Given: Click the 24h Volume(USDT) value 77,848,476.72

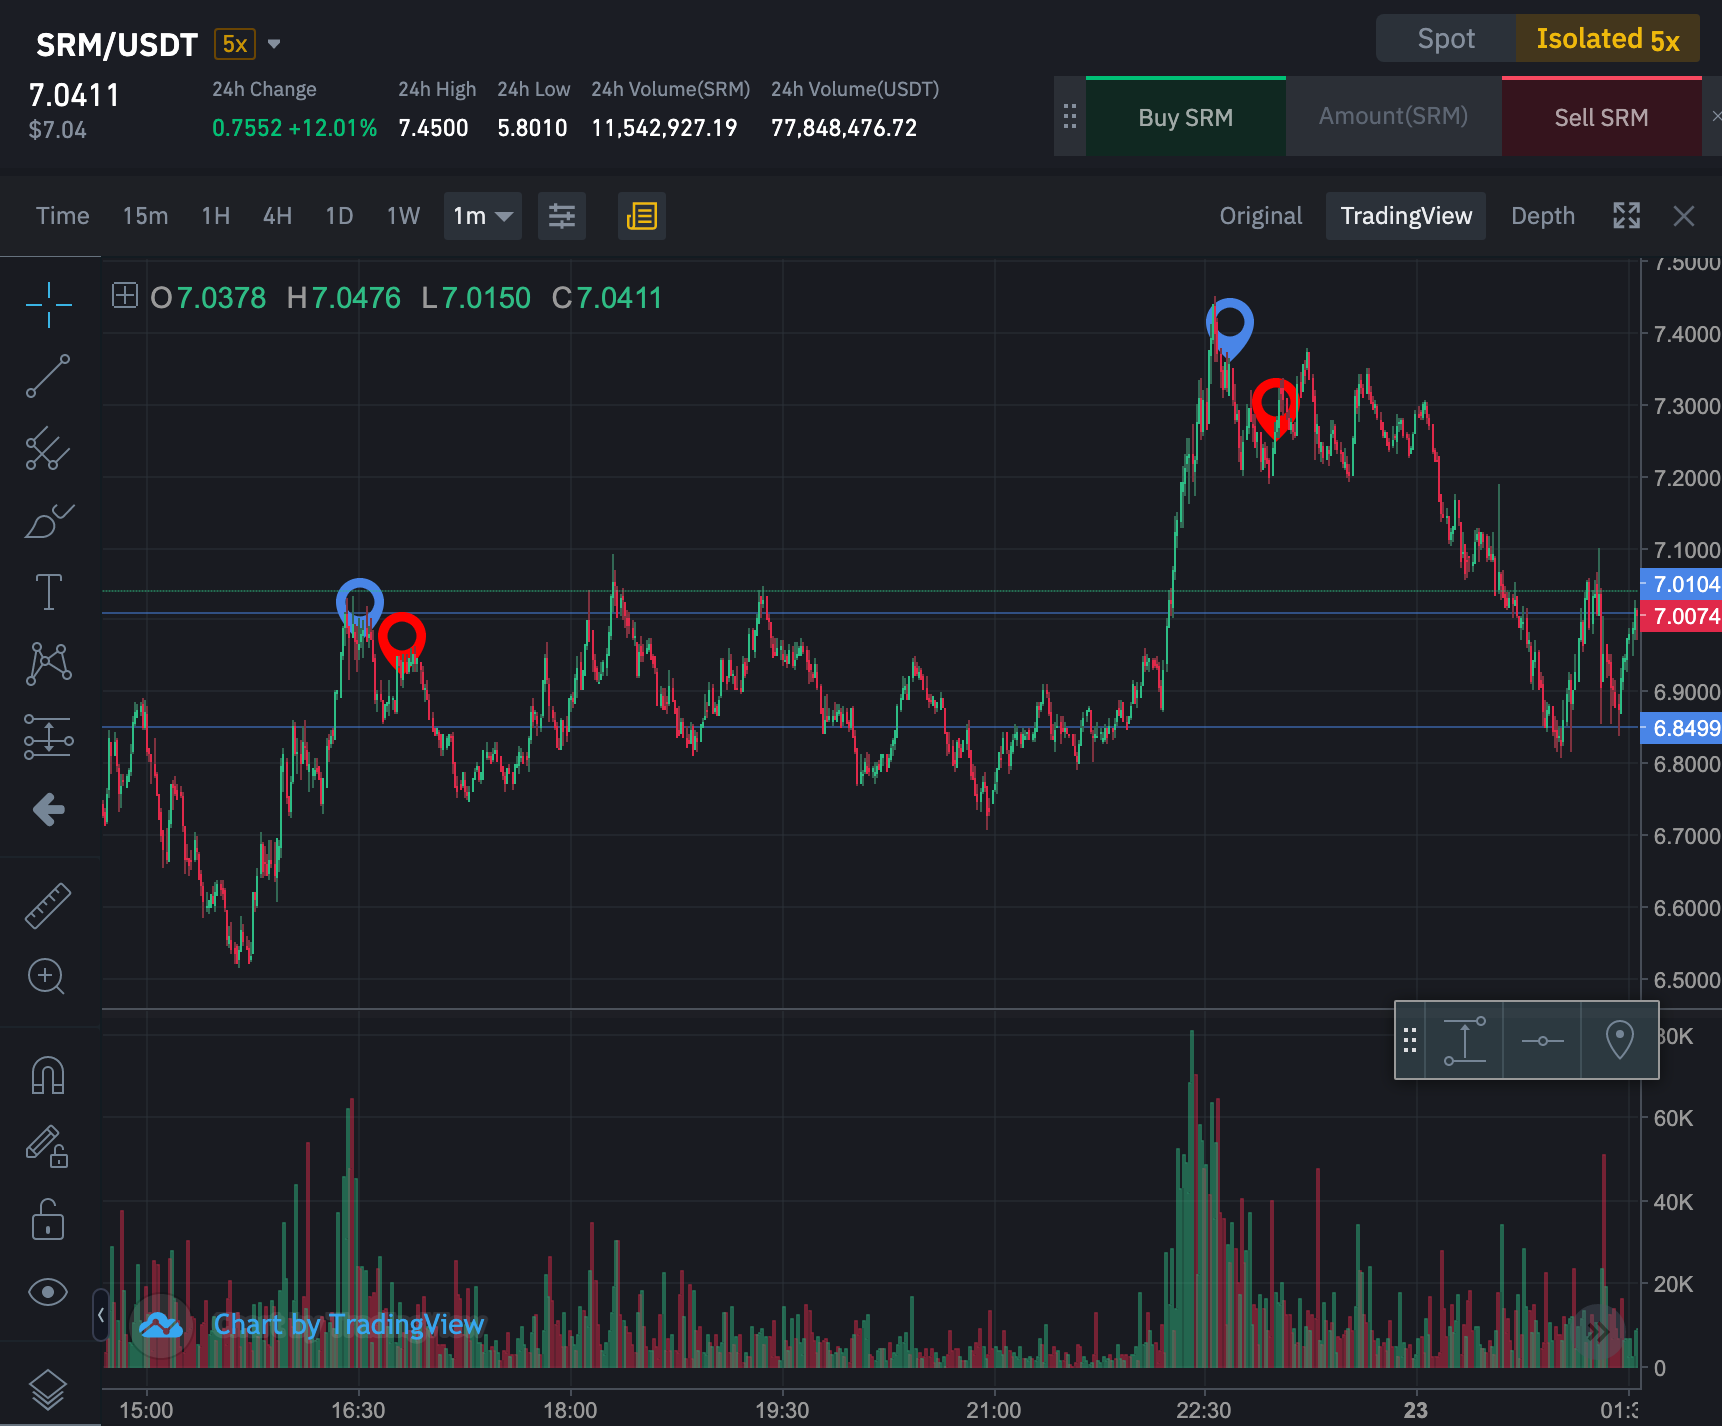Looking at the screenshot, I should (844, 128).
